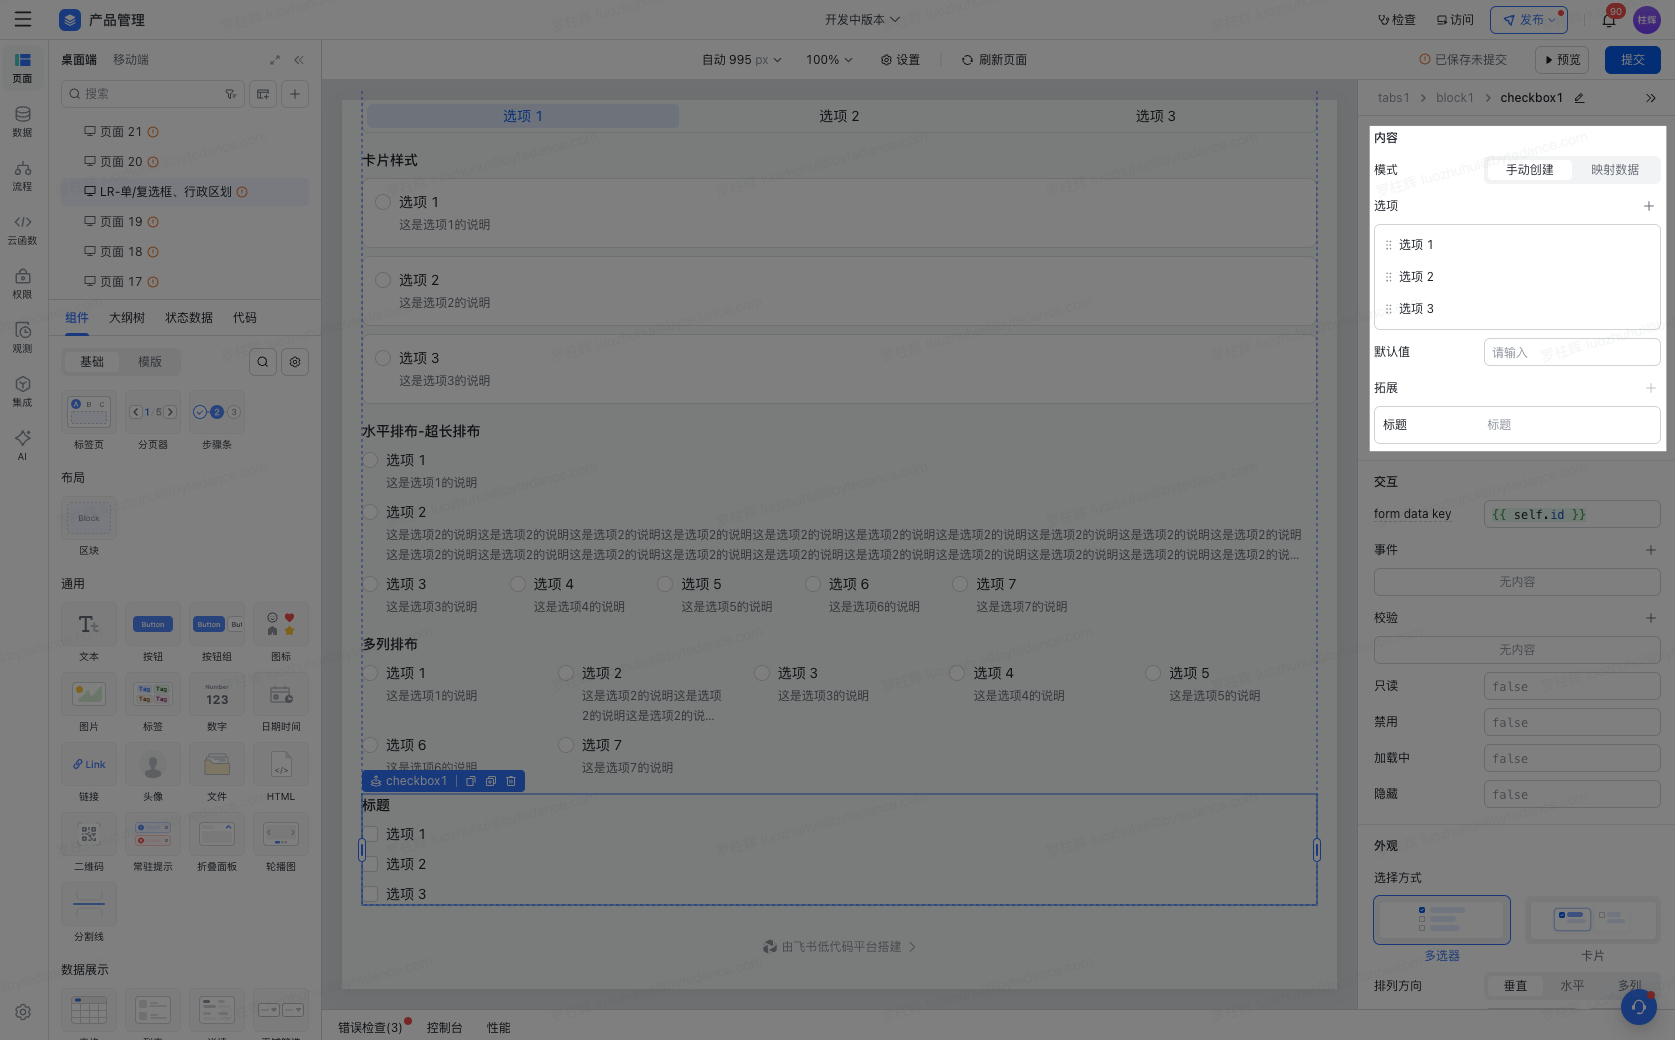Open the 云函数 cloud functions sidebar icon
This screenshot has height=1040, width=1675.
pos(22,230)
